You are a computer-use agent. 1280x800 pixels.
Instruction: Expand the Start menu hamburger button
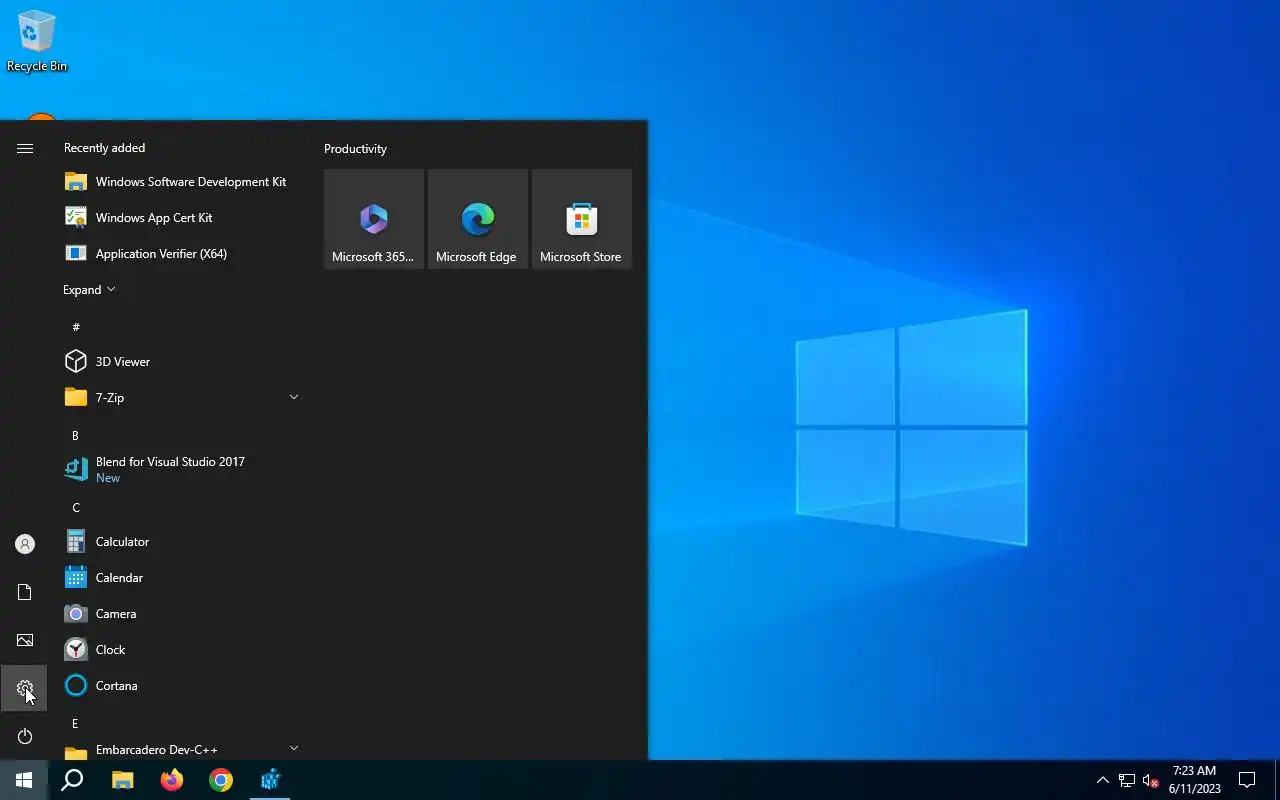pyautogui.click(x=25, y=148)
